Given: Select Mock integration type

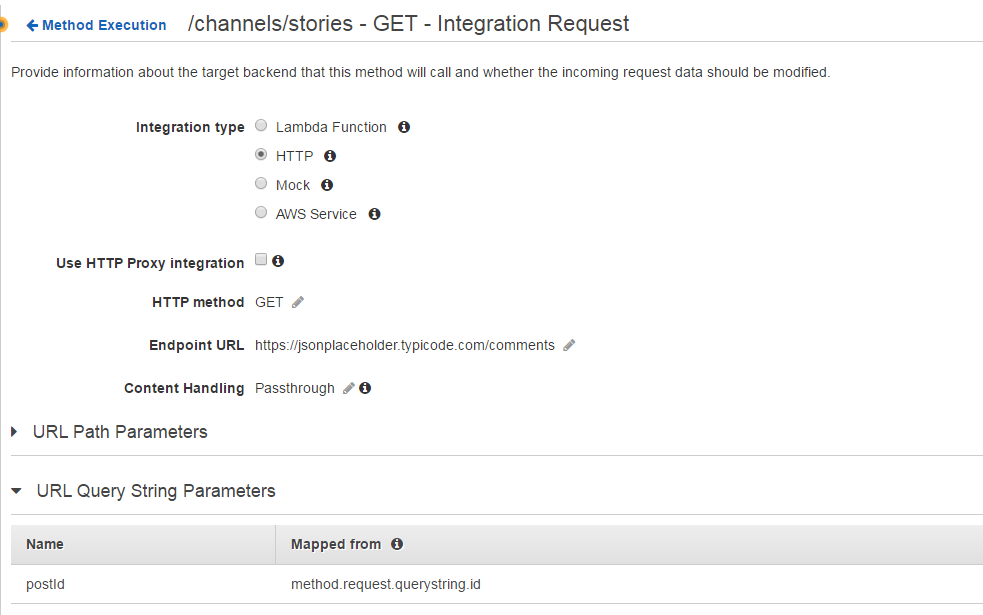Looking at the screenshot, I should tap(261, 184).
